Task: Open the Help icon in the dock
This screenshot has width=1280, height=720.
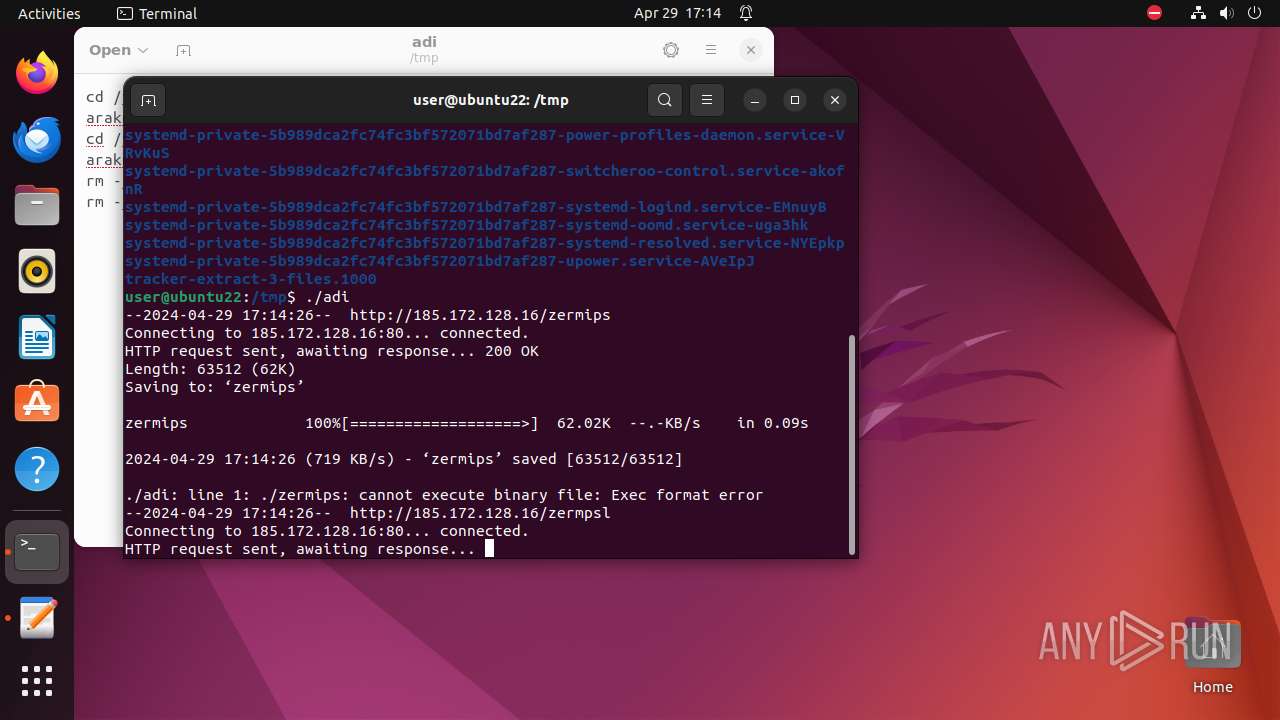Action: click(x=37, y=469)
